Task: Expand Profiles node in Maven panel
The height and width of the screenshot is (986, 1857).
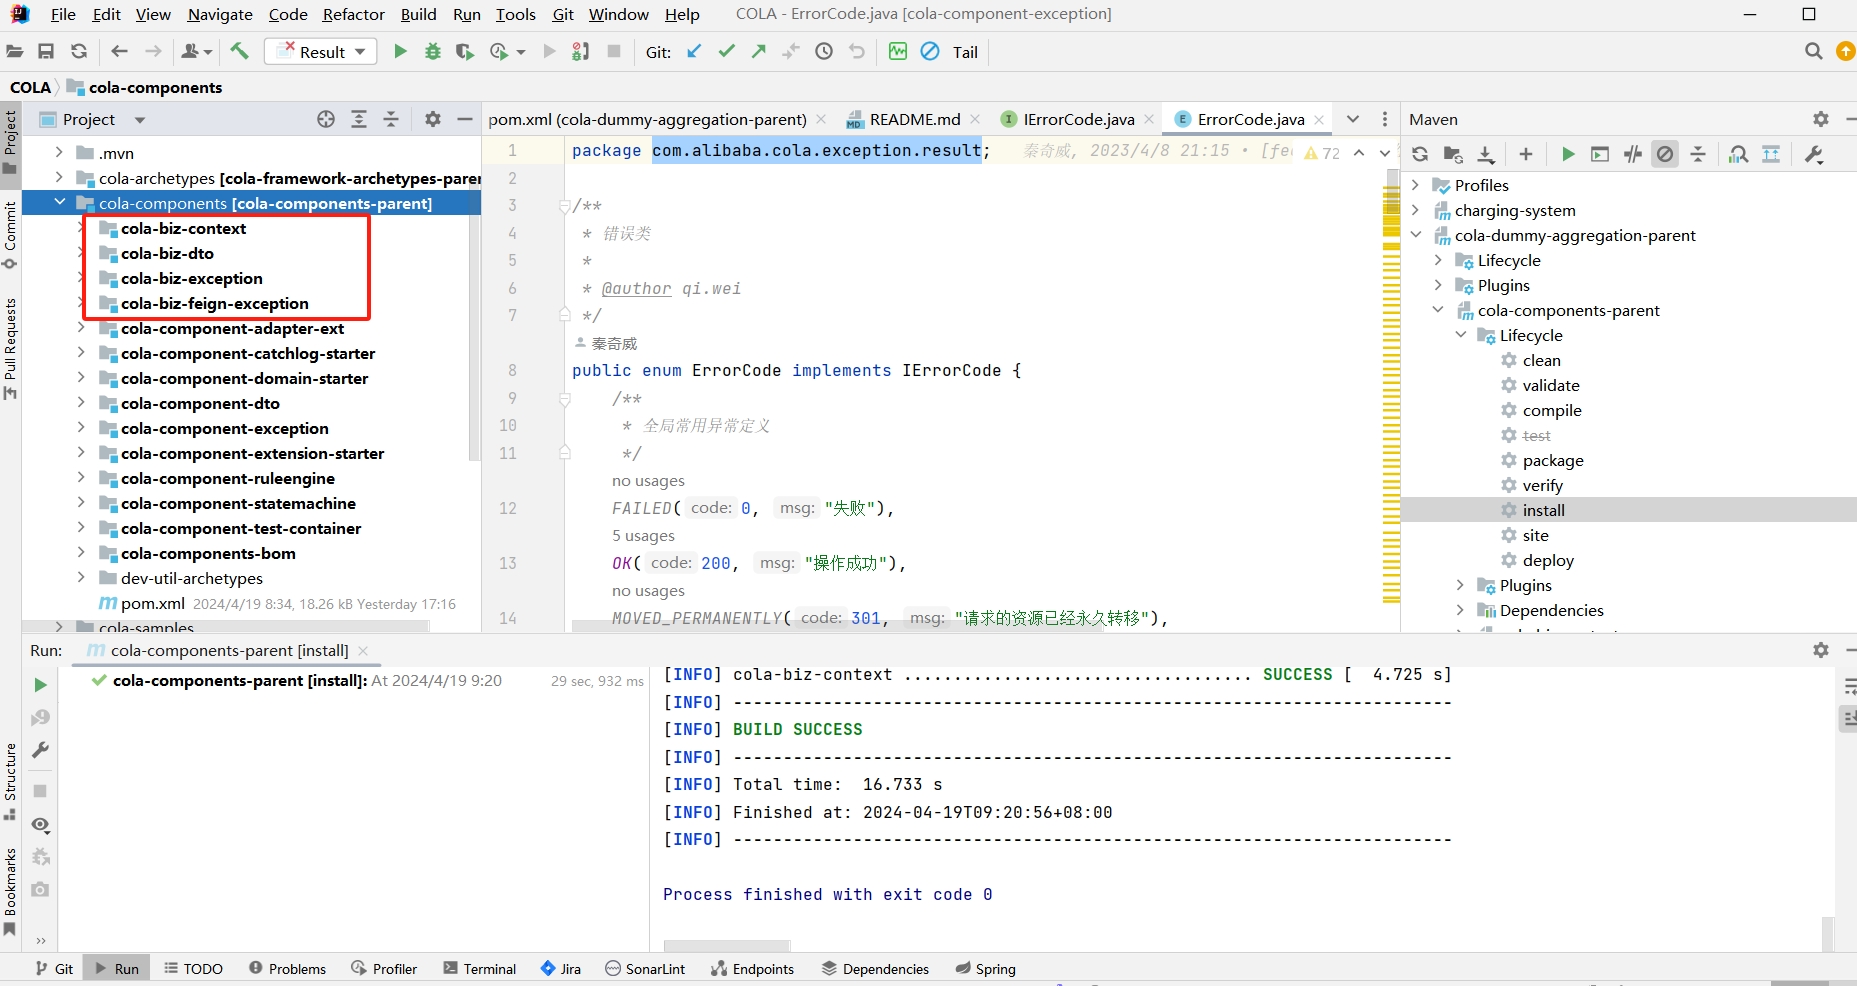Action: (x=1415, y=185)
